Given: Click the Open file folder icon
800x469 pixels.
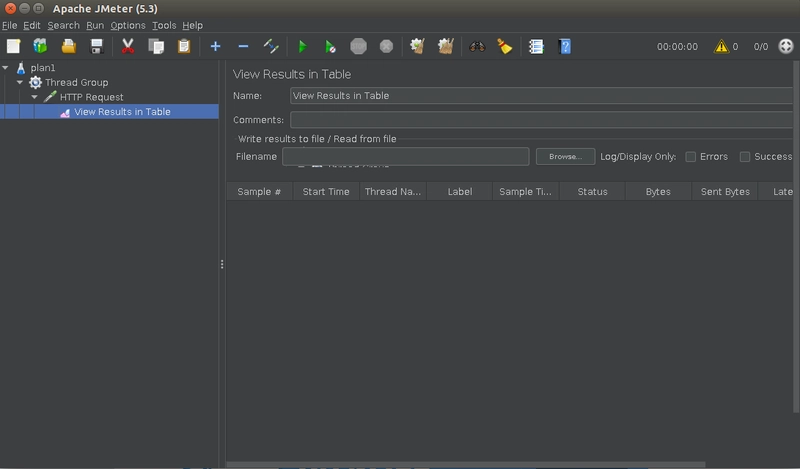Looking at the screenshot, I should tap(68, 46).
